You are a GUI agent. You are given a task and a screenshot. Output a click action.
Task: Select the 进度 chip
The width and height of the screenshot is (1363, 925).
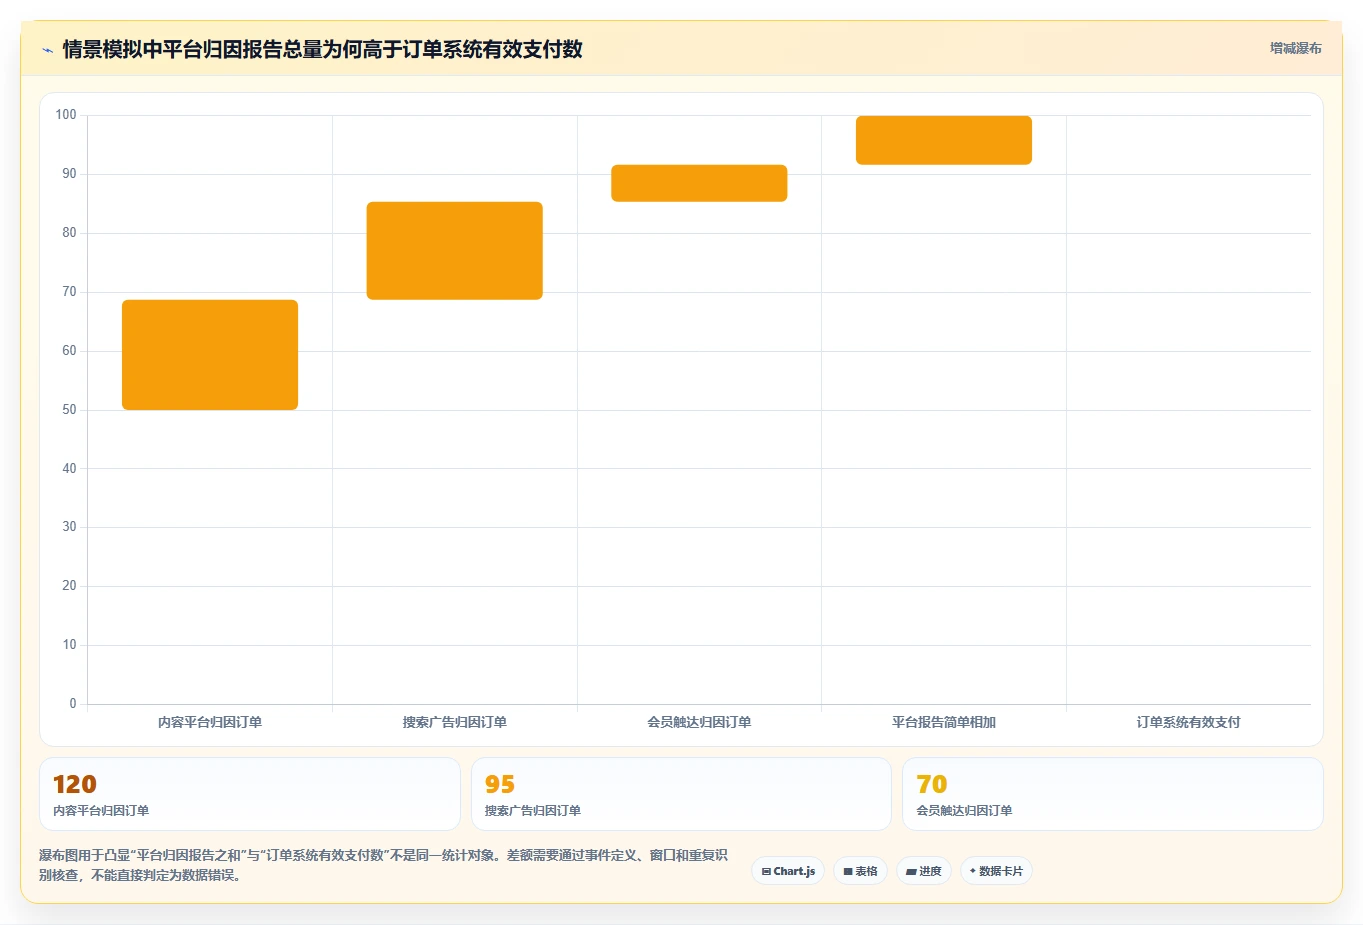click(924, 871)
